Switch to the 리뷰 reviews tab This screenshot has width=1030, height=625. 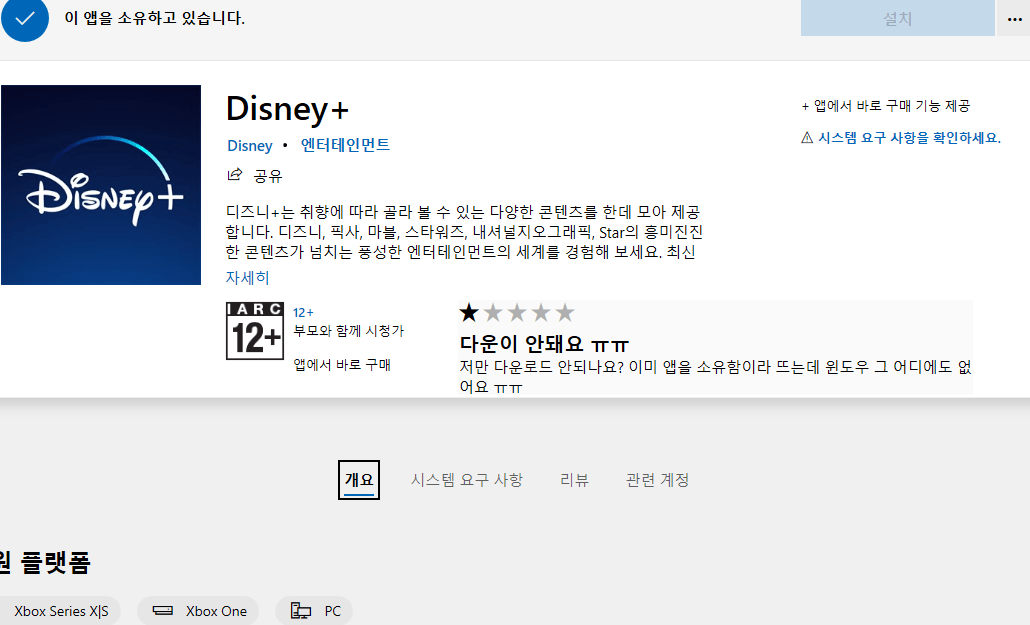(x=574, y=480)
